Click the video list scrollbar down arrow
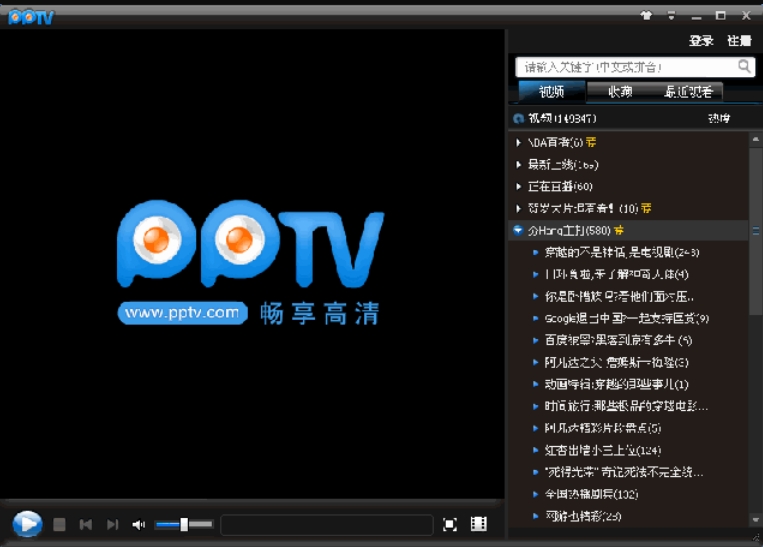Image resolution: width=763 pixels, height=547 pixels. coord(755,520)
